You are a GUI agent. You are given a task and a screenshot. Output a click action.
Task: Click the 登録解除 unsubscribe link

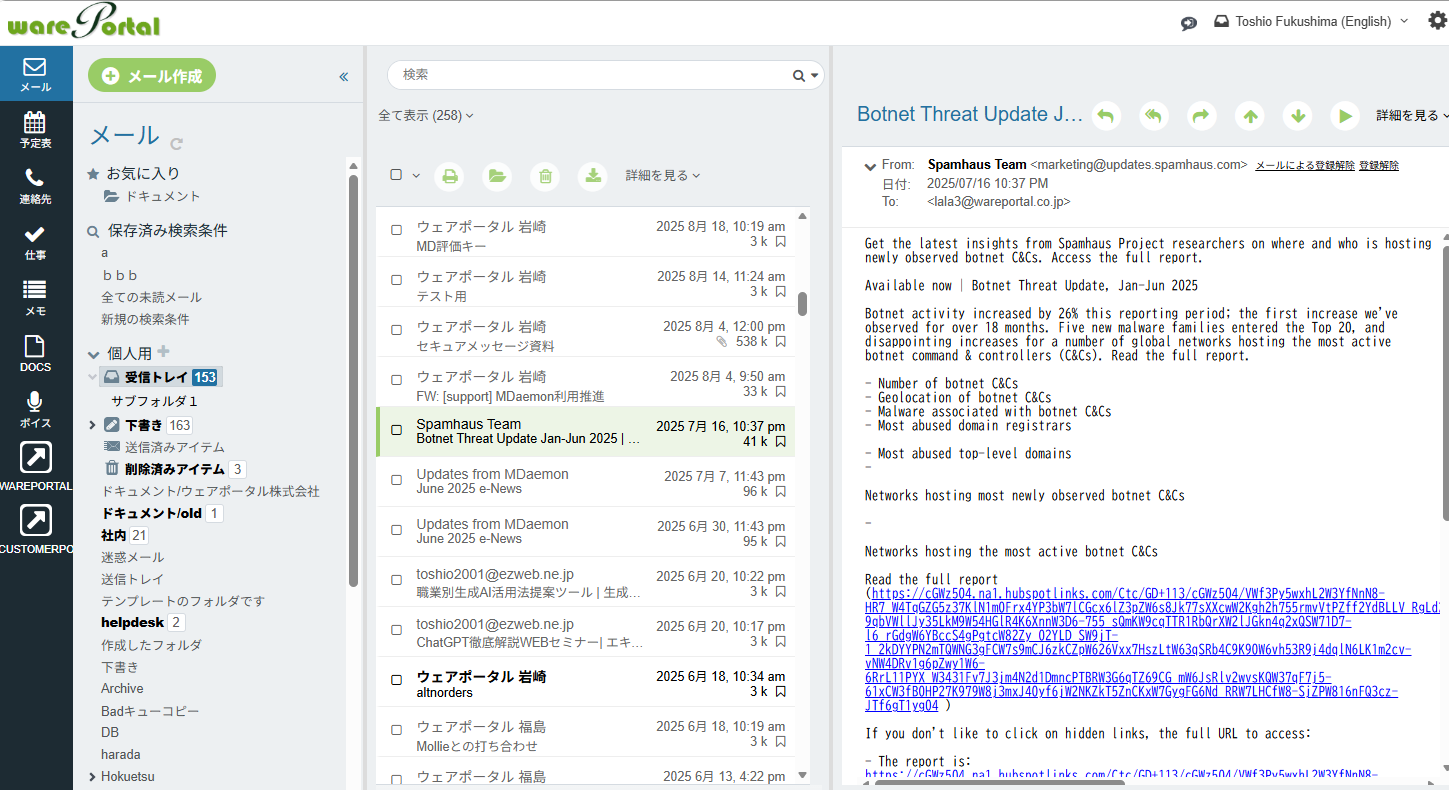[1379, 165]
